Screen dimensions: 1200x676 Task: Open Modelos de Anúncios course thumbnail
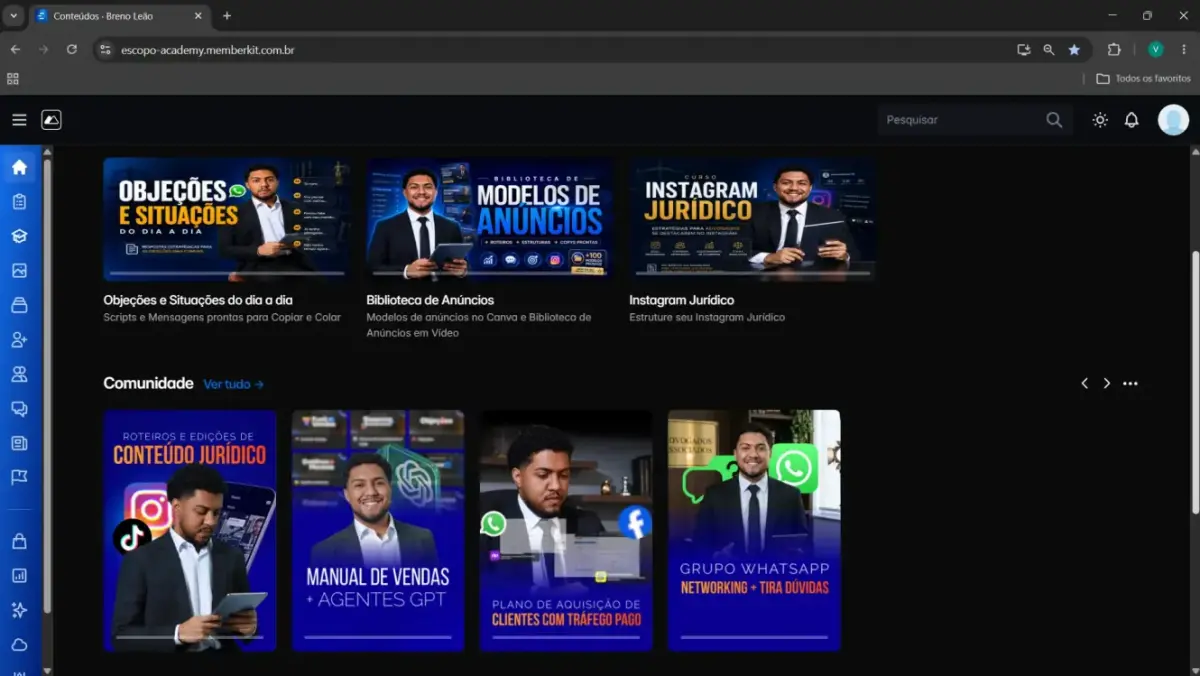(x=489, y=219)
